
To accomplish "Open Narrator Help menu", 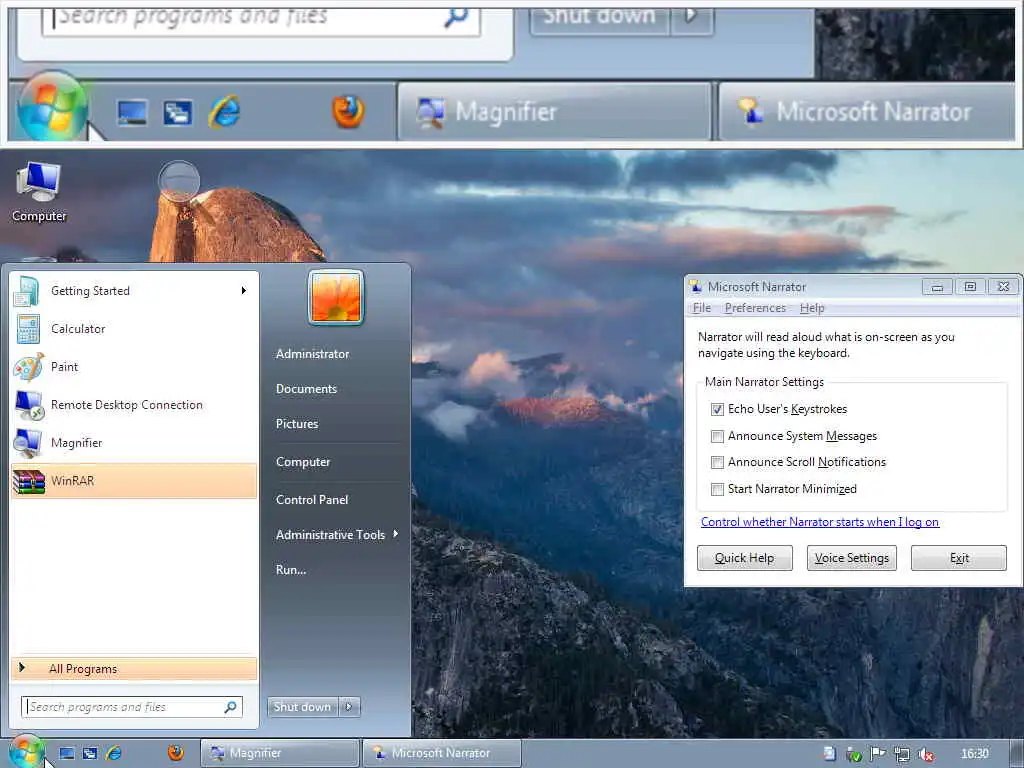I will coord(812,308).
